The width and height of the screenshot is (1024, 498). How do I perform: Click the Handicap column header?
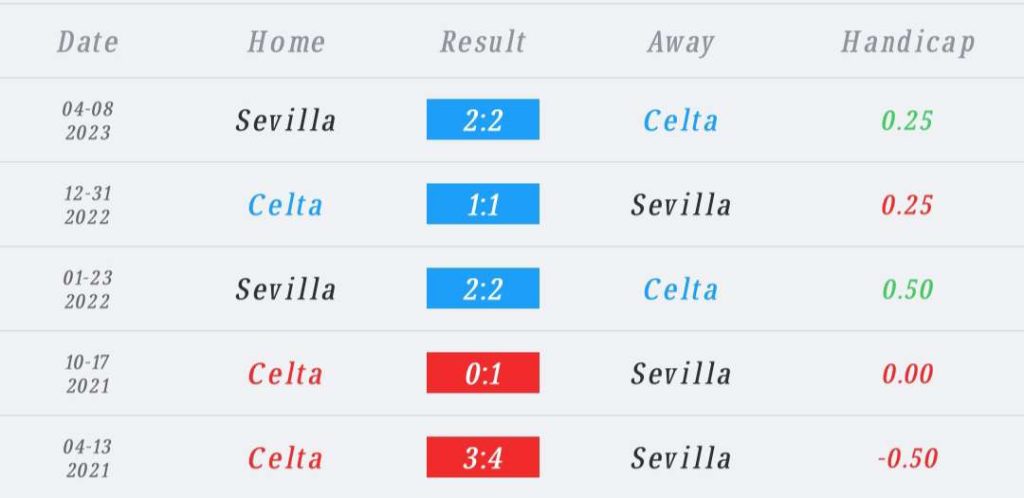pyautogui.click(x=908, y=44)
